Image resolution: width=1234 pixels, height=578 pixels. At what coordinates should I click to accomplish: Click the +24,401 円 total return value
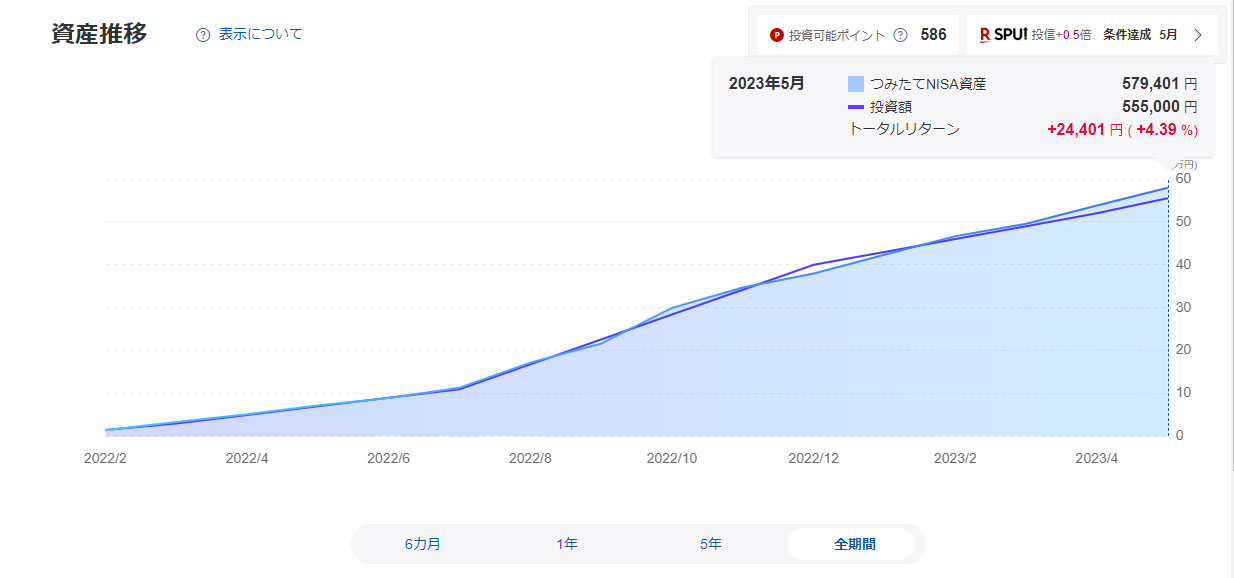(1084, 130)
